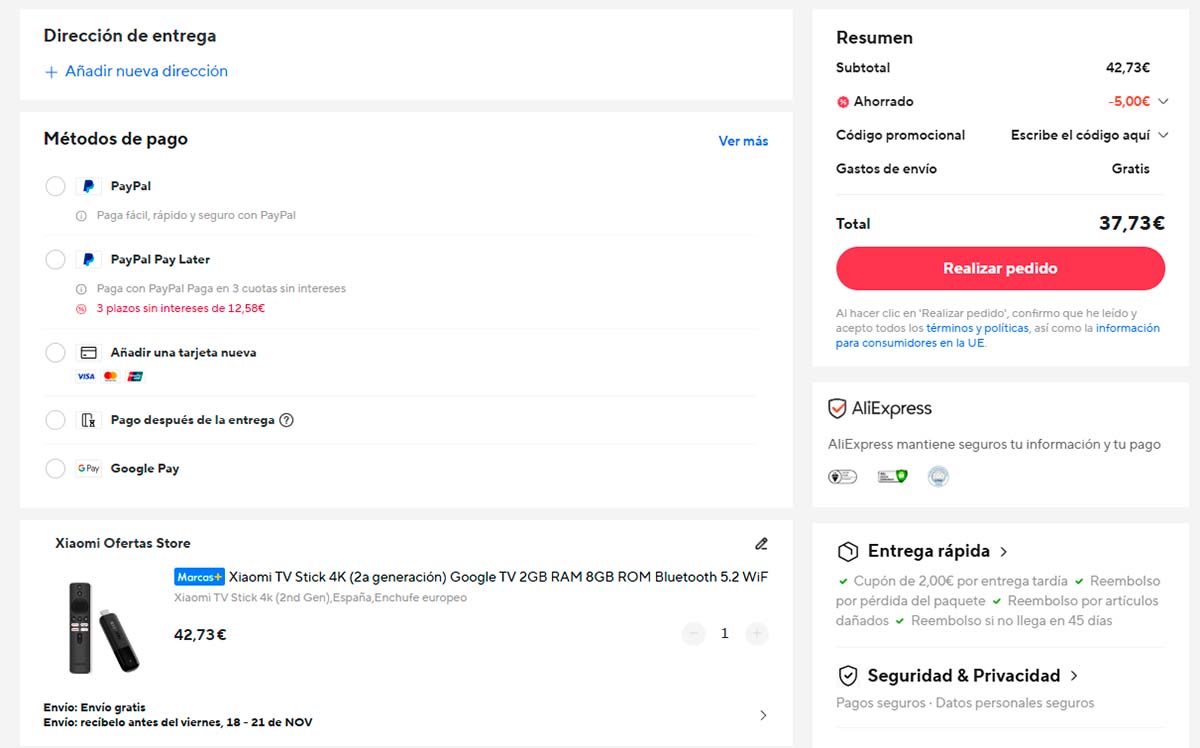1200x748 pixels.
Task: Click the PayPal logo icon
Action: pos(87,186)
